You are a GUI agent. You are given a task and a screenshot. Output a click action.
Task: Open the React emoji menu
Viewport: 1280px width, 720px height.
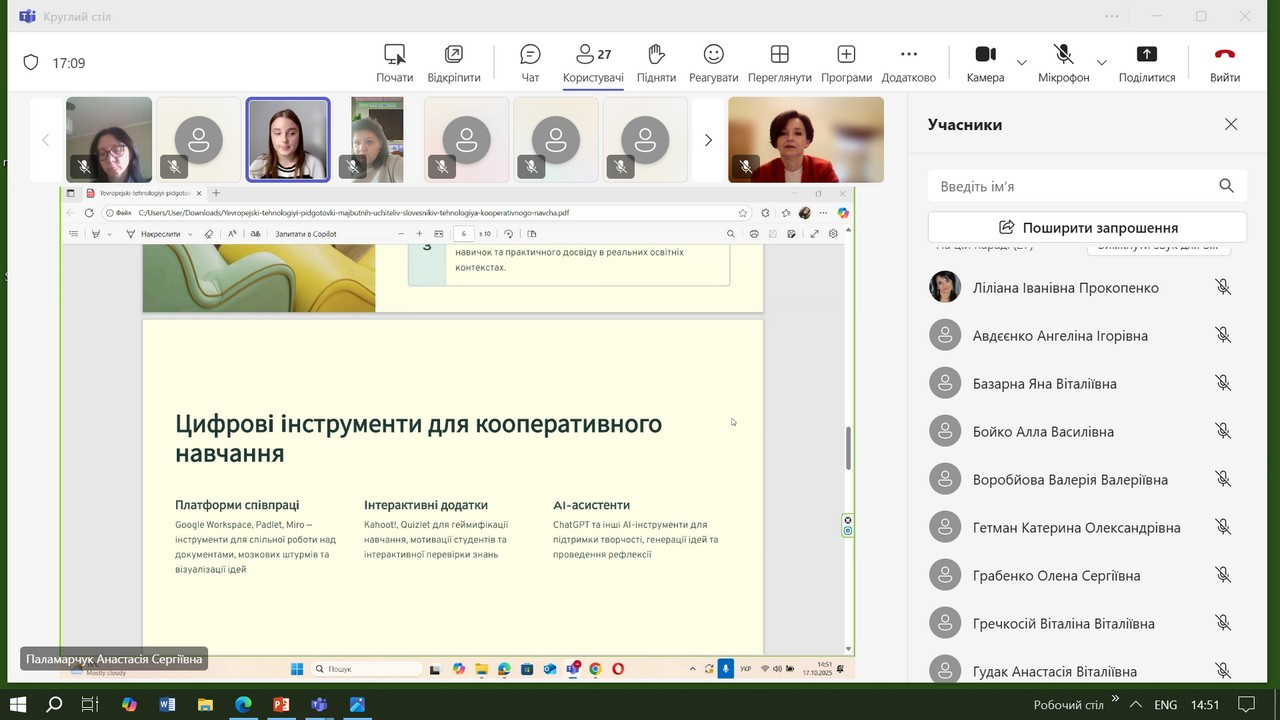713,62
